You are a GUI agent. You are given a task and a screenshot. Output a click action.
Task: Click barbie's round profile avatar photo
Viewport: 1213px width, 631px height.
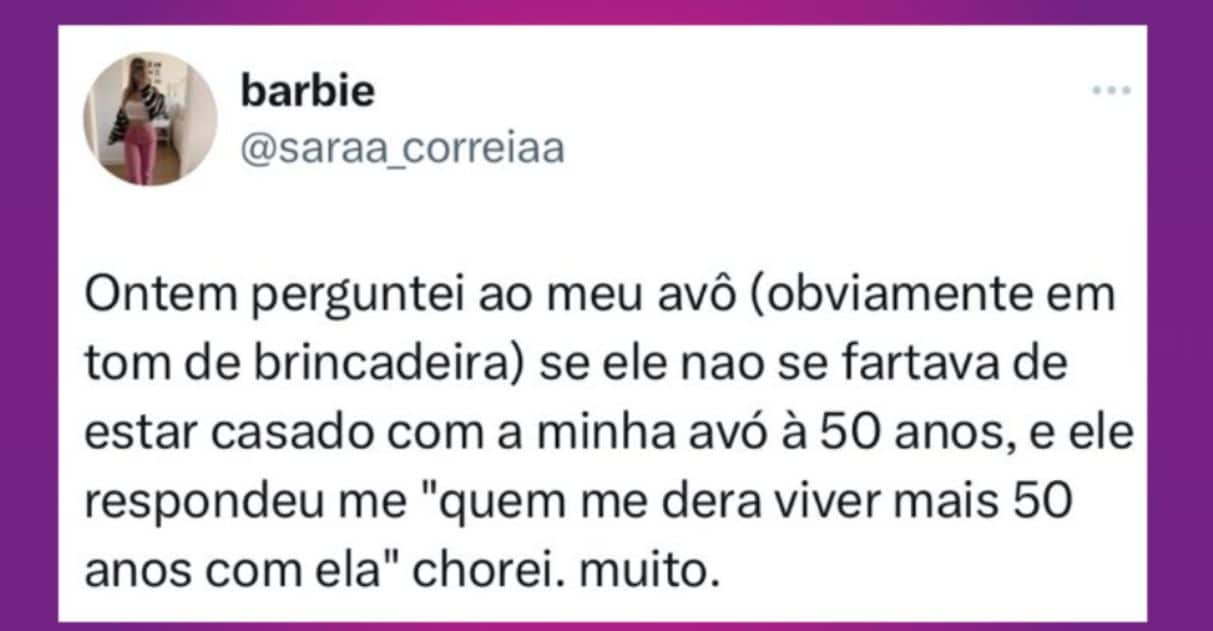click(150, 121)
